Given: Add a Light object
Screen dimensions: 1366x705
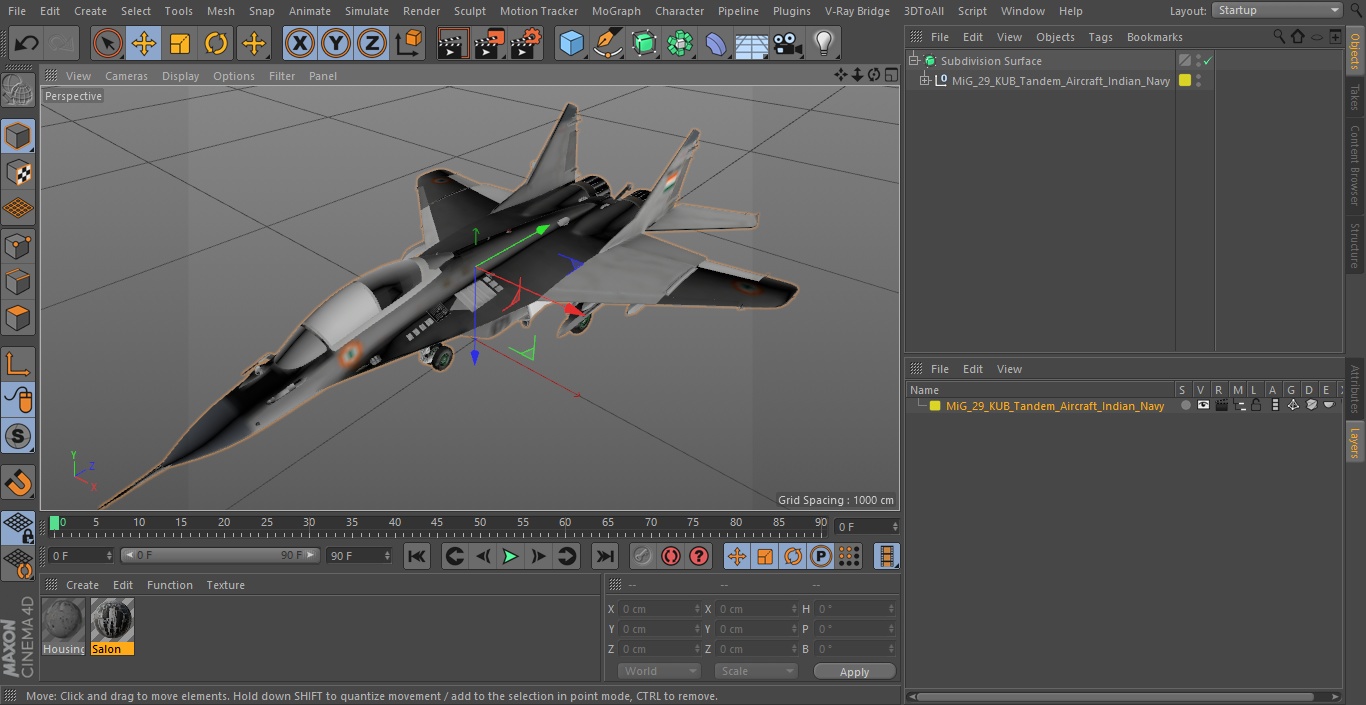Looking at the screenshot, I should pos(823,43).
